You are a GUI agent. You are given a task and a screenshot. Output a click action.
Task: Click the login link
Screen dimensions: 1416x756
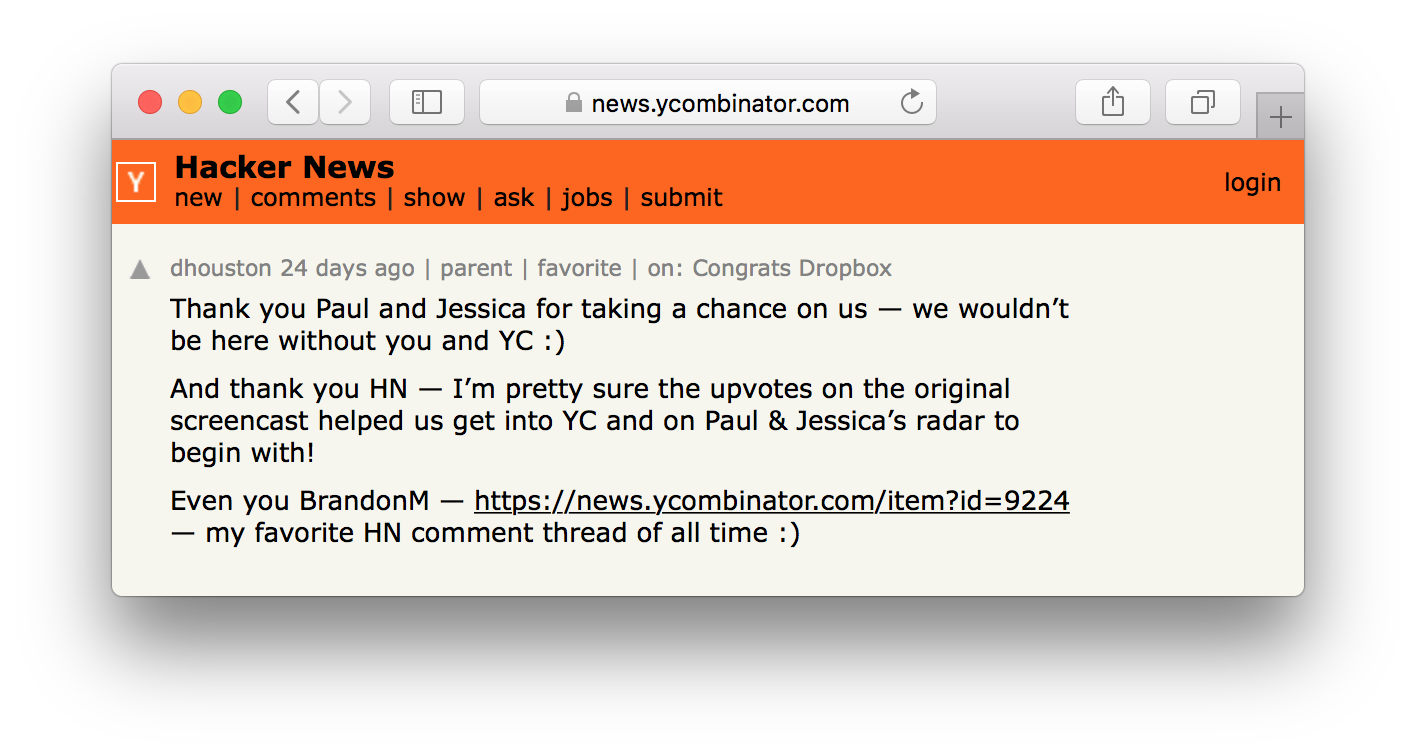(x=1252, y=183)
